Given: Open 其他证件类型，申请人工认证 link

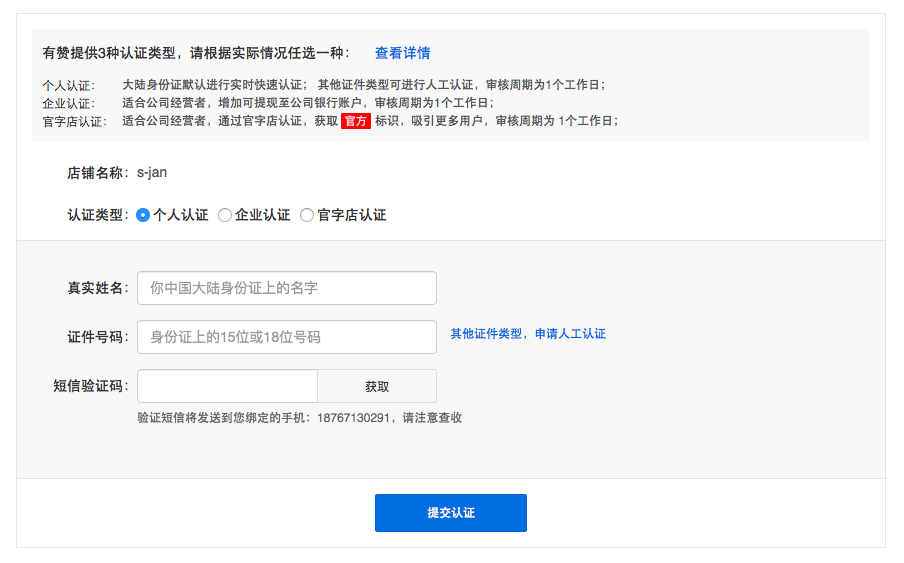Looking at the screenshot, I should (x=527, y=334).
